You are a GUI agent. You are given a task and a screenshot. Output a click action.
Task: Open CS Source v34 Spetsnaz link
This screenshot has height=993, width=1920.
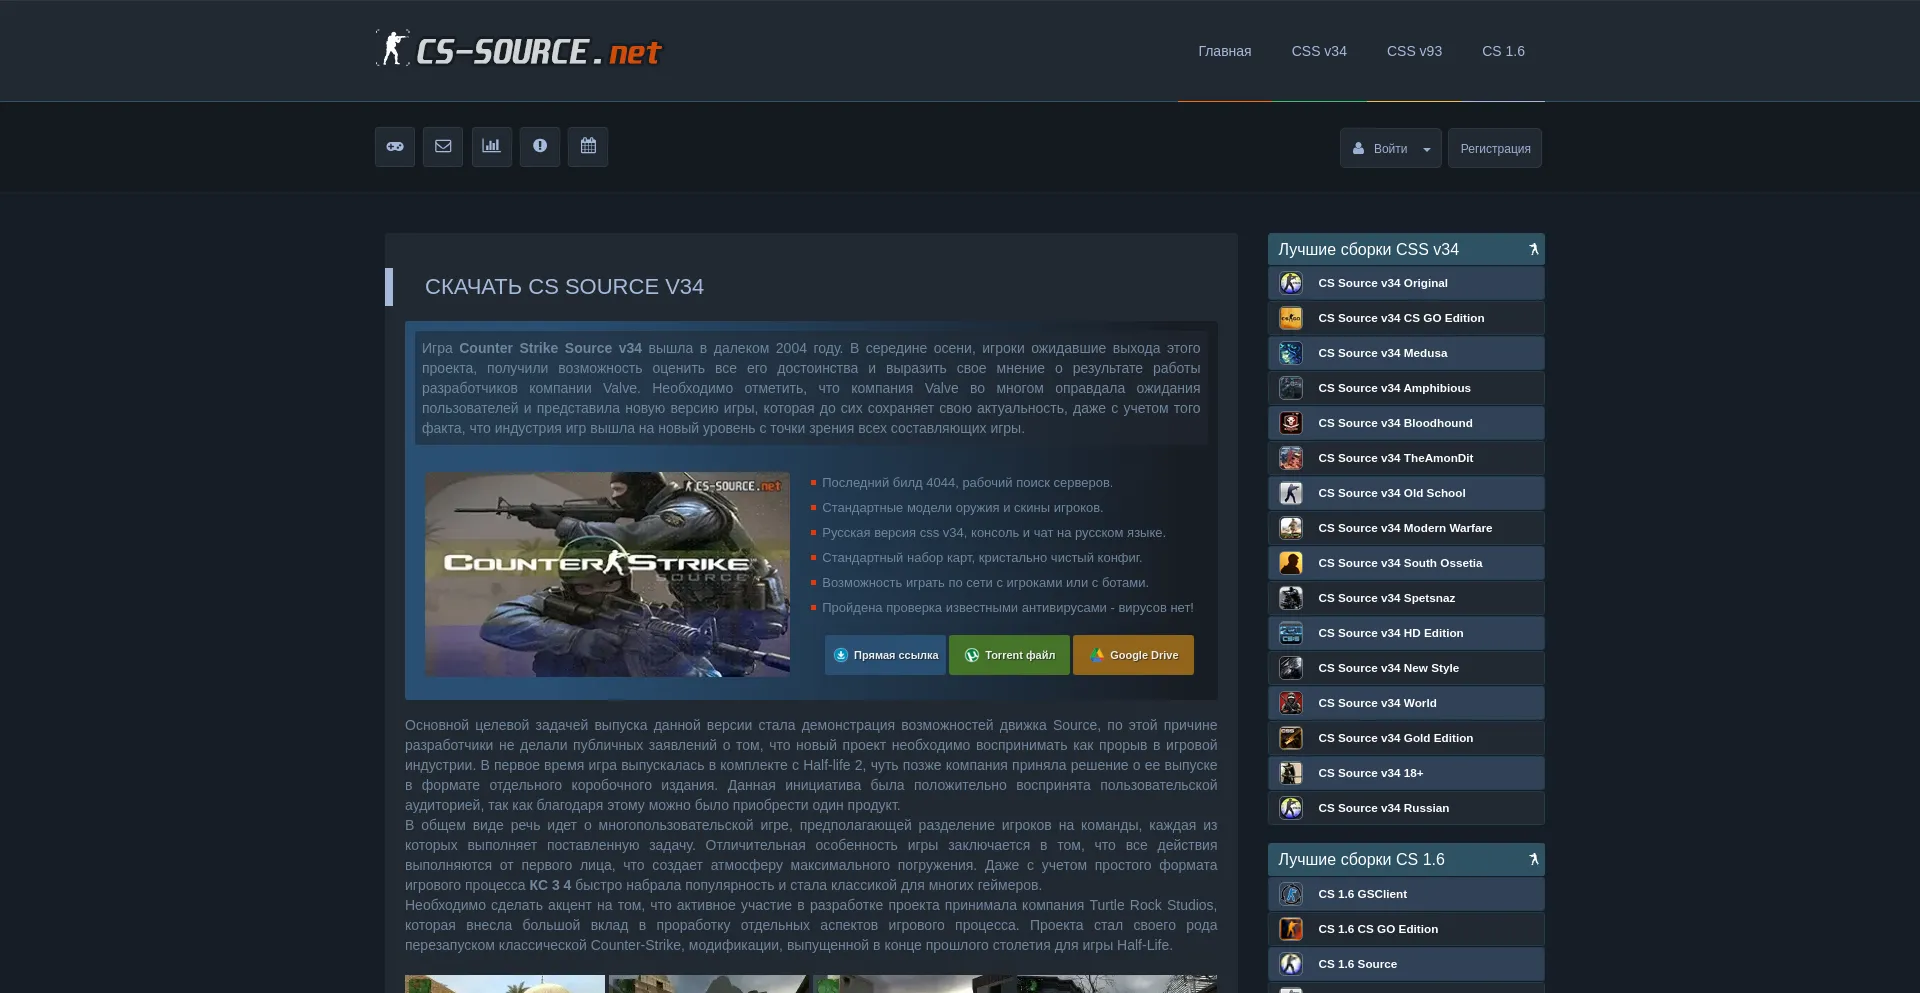1386,598
